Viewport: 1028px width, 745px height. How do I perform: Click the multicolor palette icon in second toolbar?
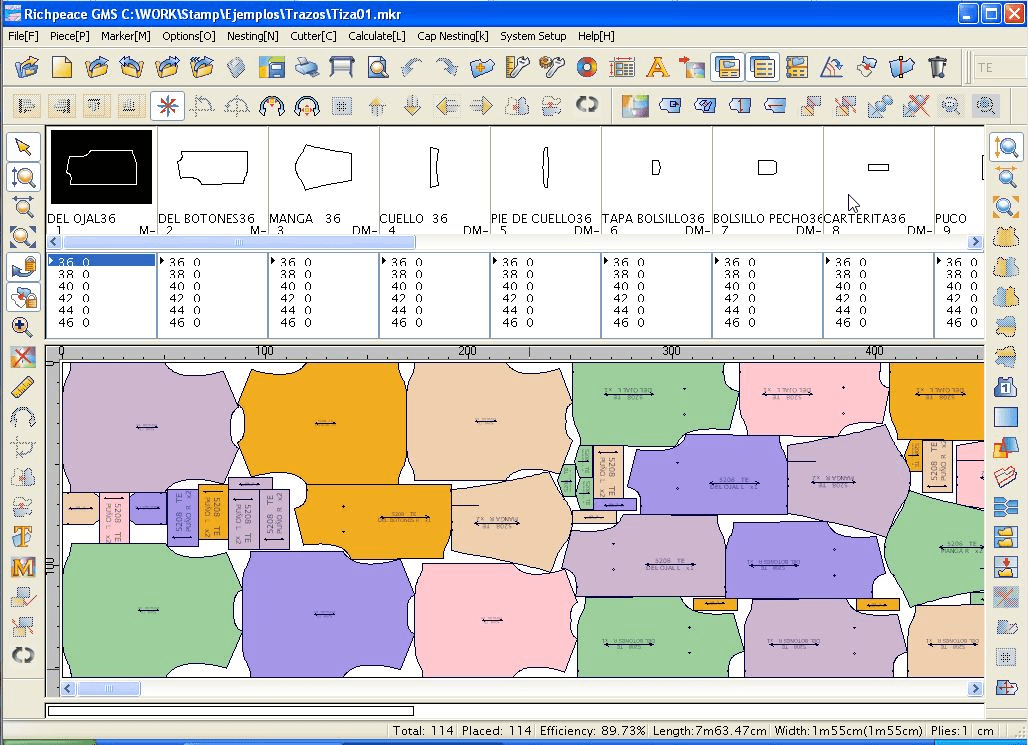(x=634, y=106)
